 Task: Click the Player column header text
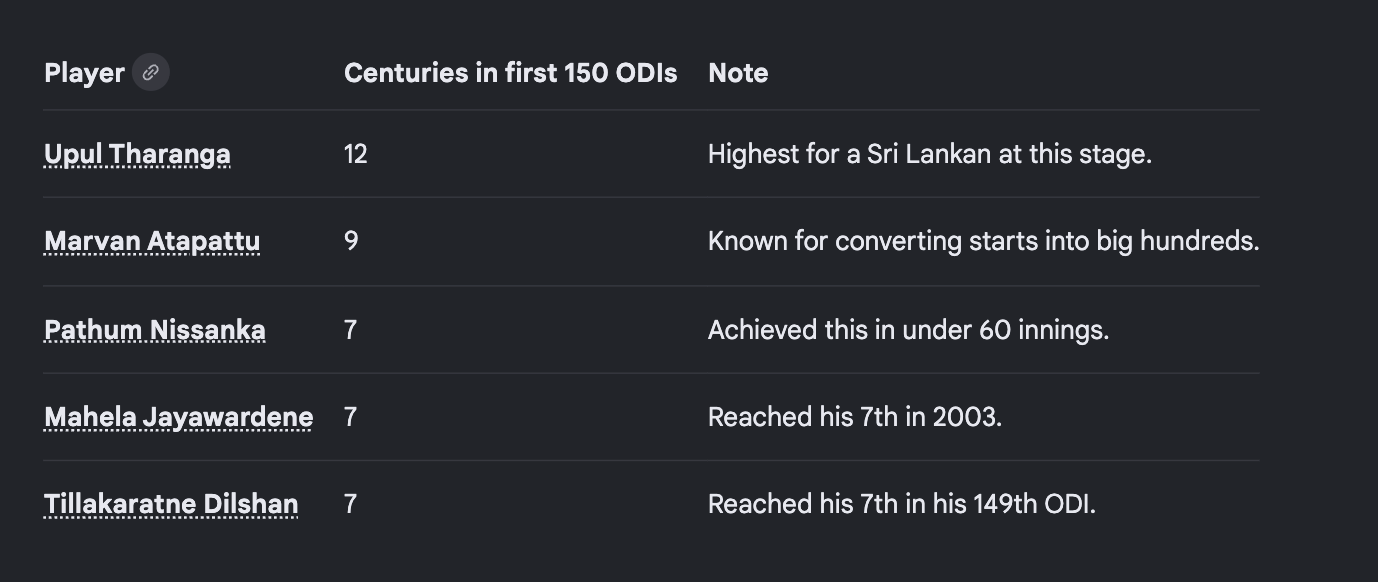click(x=84, y=73)
